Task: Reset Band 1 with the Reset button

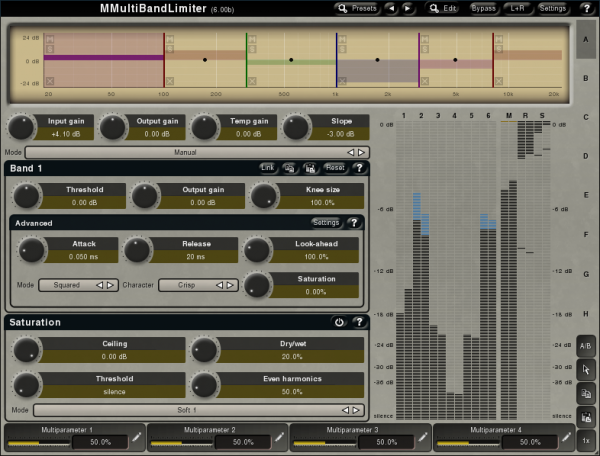Action: [335, 168]
